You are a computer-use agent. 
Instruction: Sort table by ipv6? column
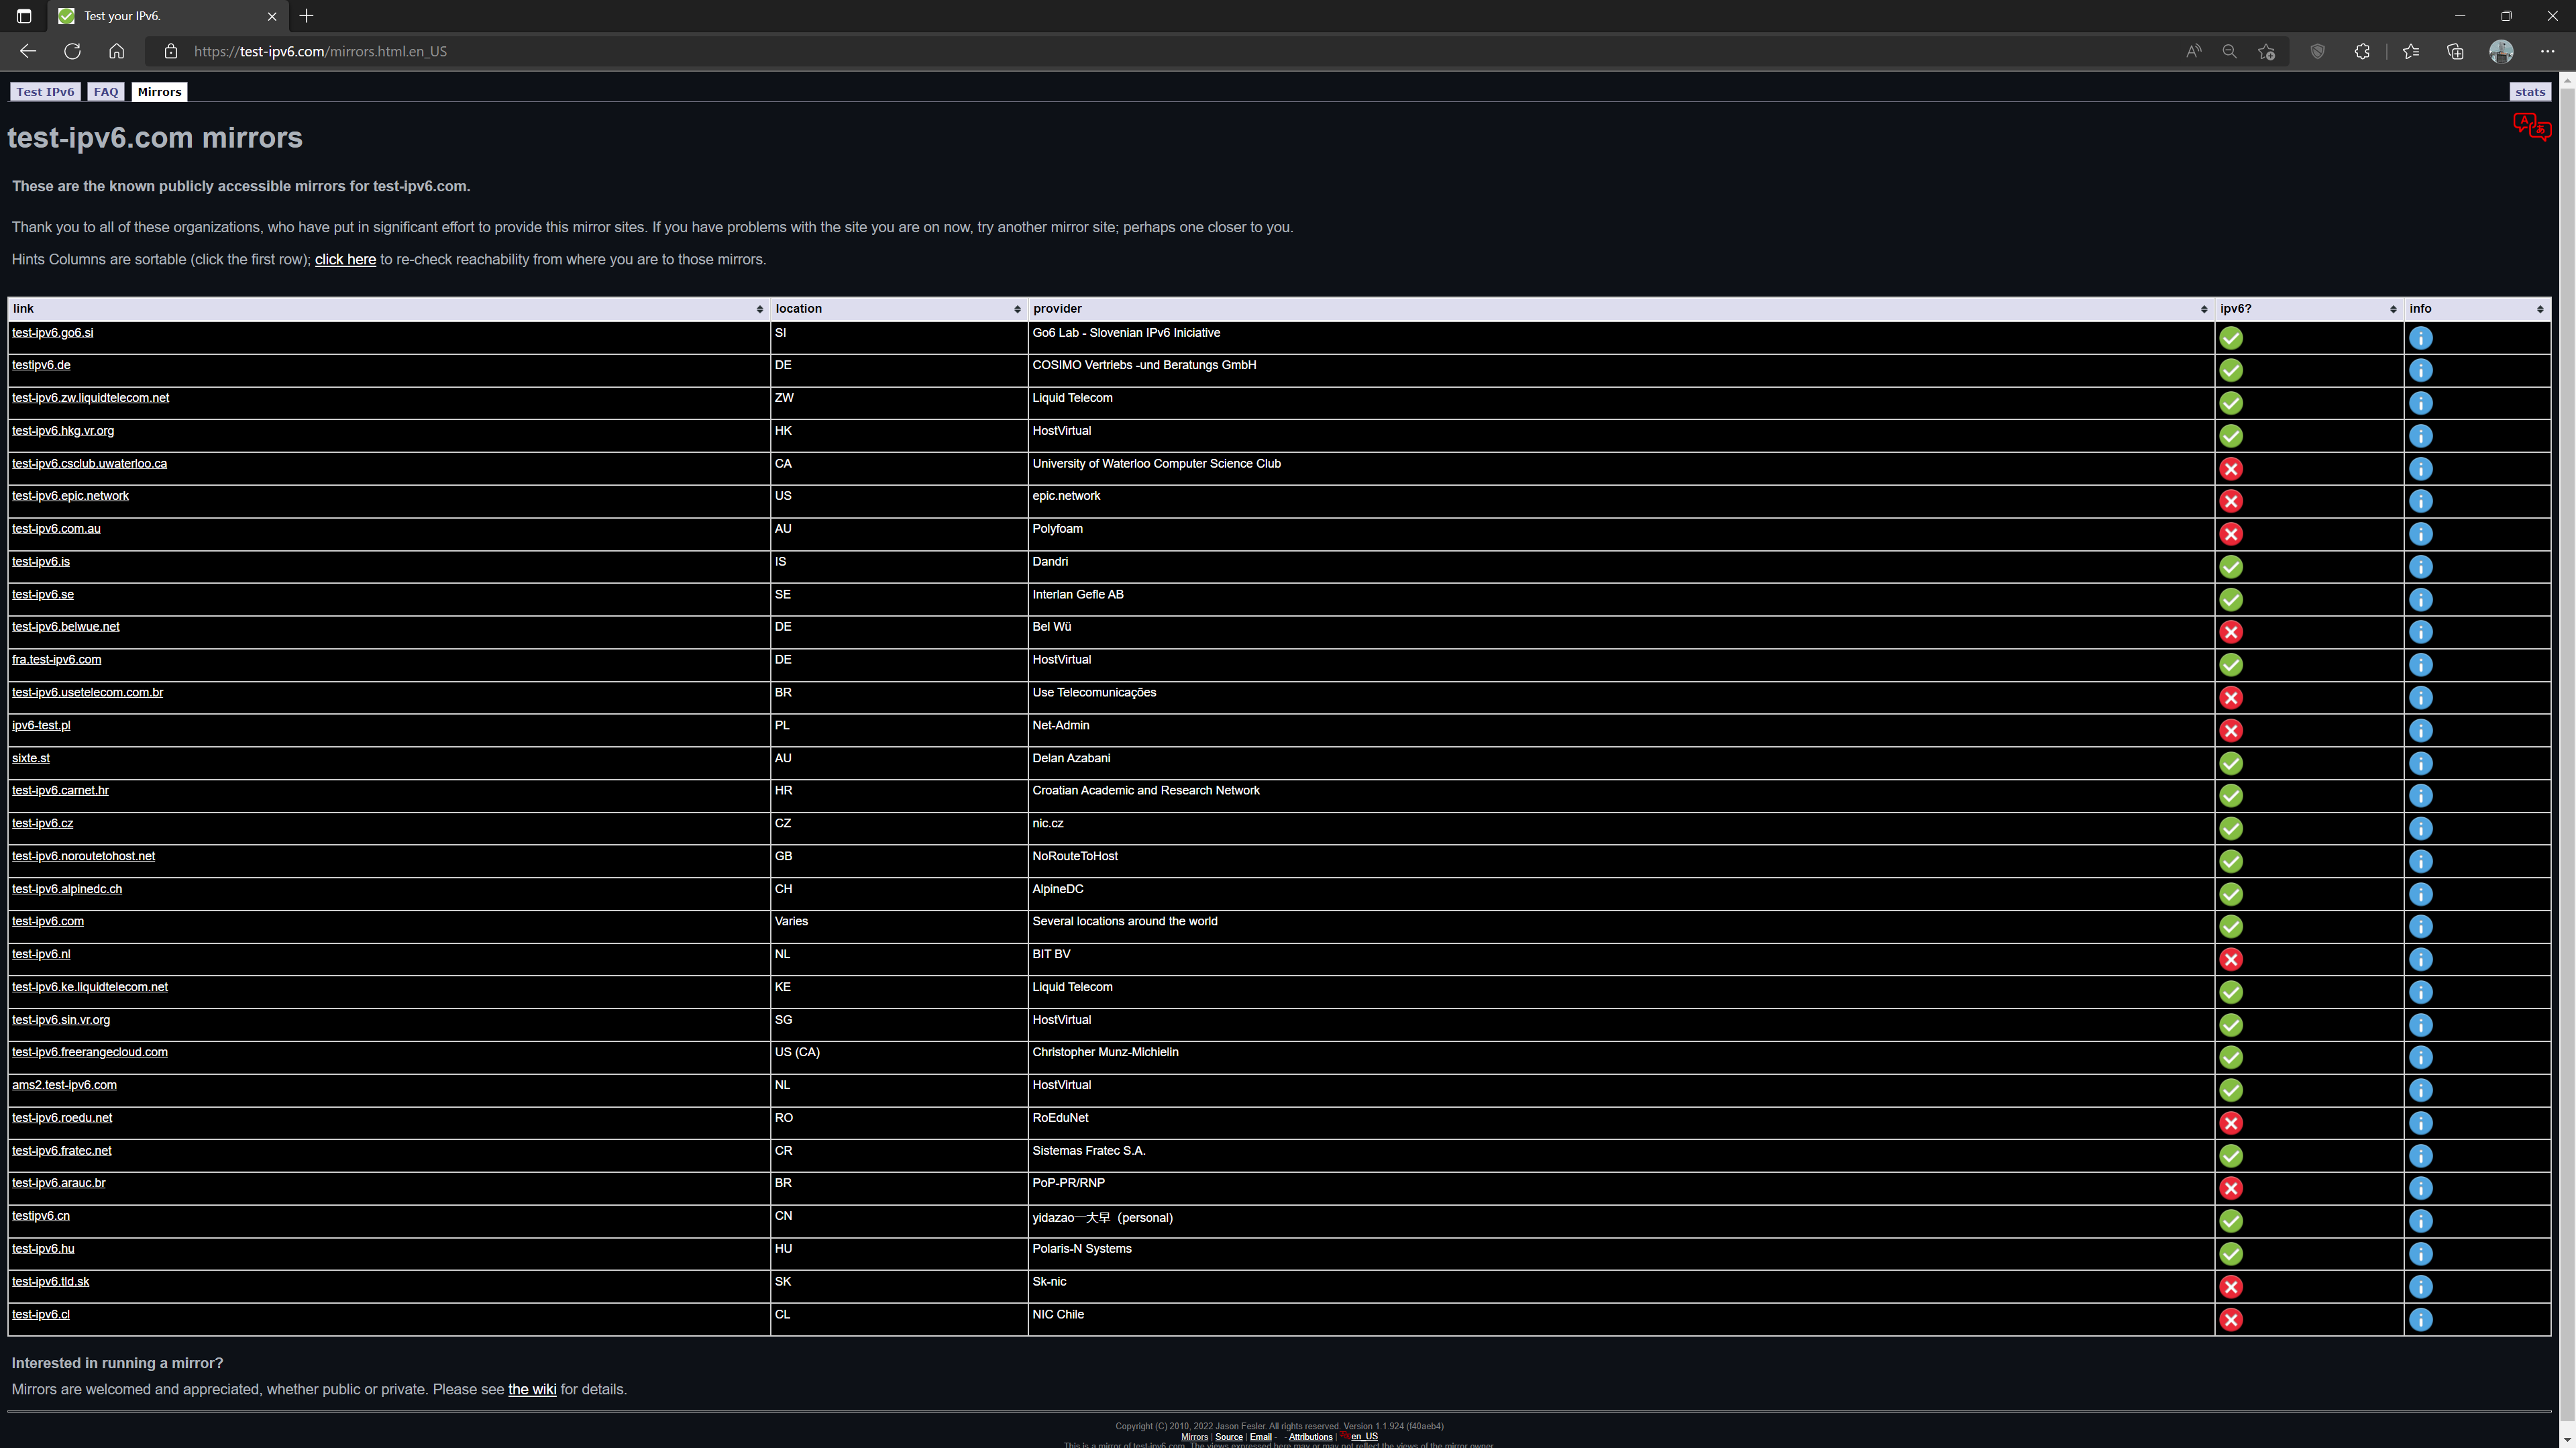[2306, 309]
